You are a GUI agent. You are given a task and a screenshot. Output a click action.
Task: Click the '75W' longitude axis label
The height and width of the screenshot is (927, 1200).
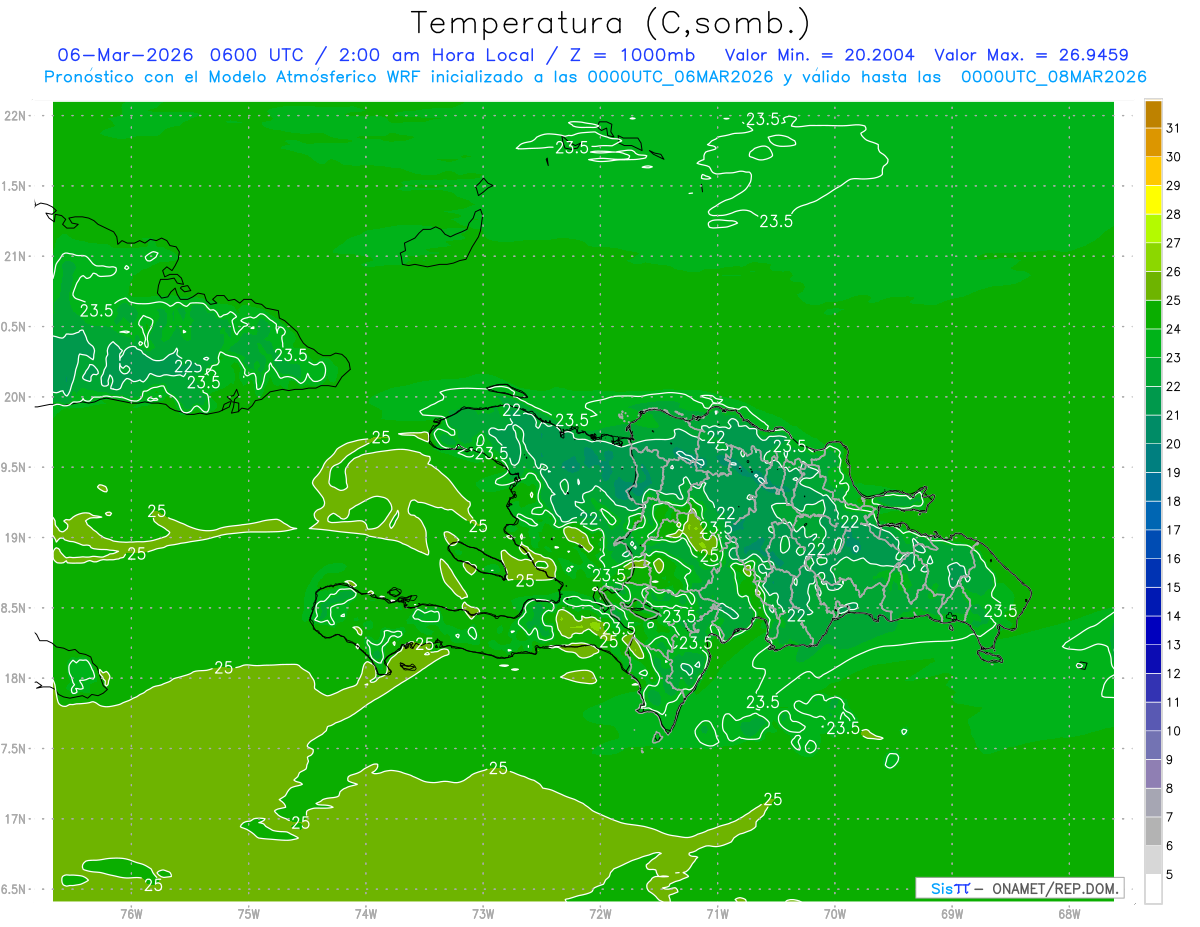249,914
